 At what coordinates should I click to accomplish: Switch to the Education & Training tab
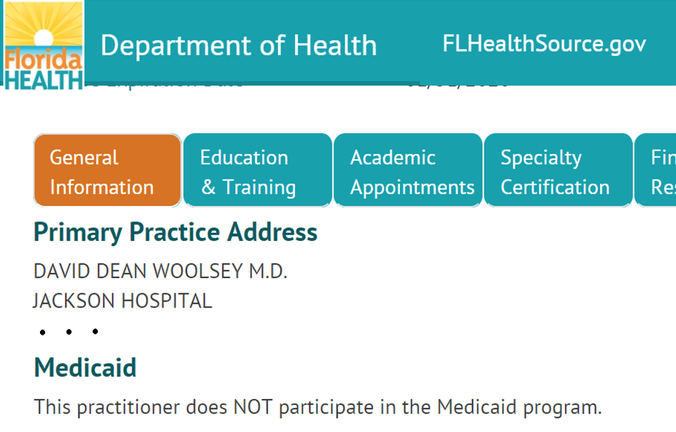257,170
